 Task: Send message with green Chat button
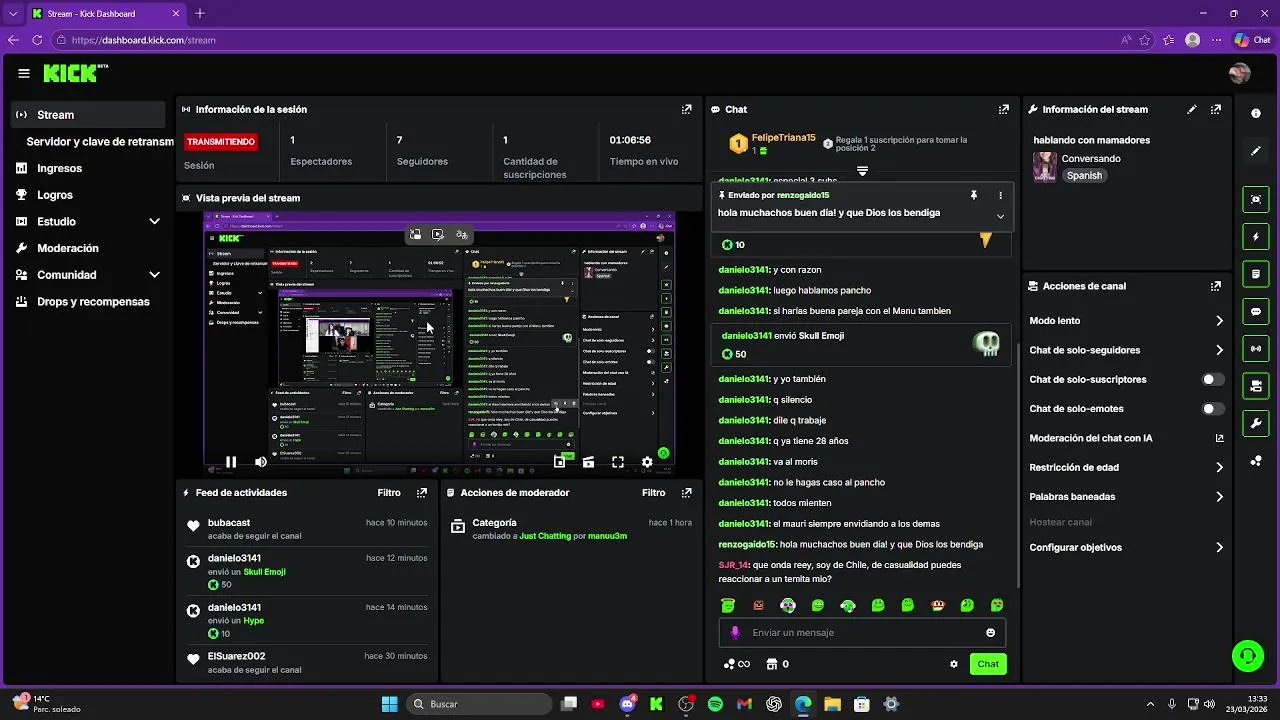(x=988, y=664)
